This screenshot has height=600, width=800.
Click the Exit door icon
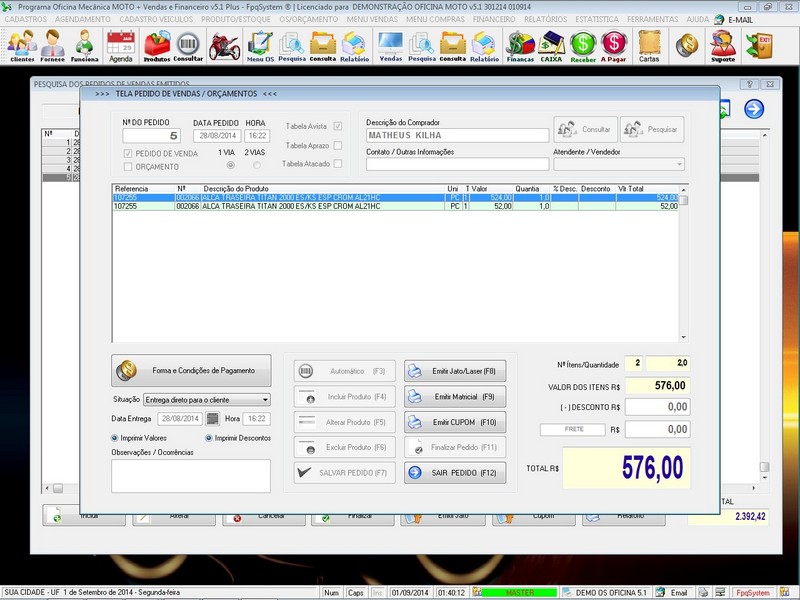click(759, 45)
